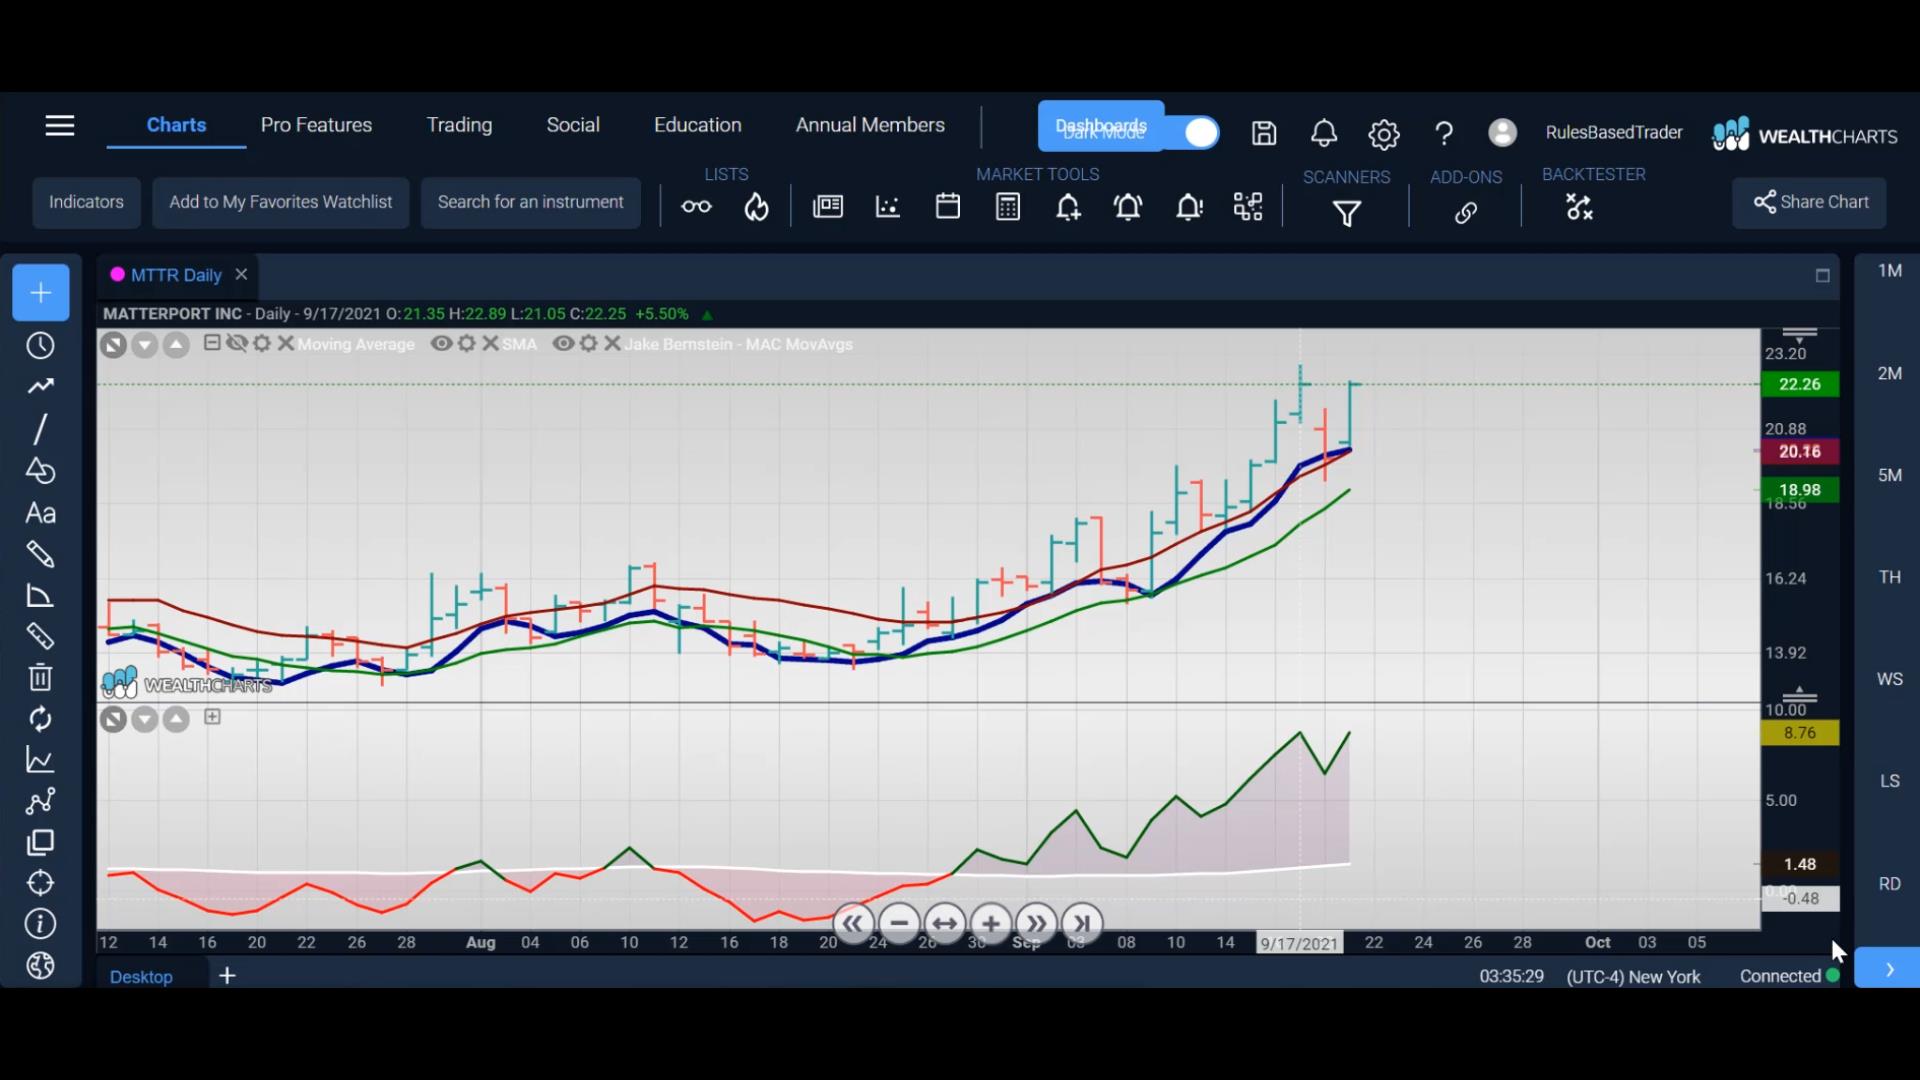
Task: Open the calculator market tool
Action: pos(1008,207)
